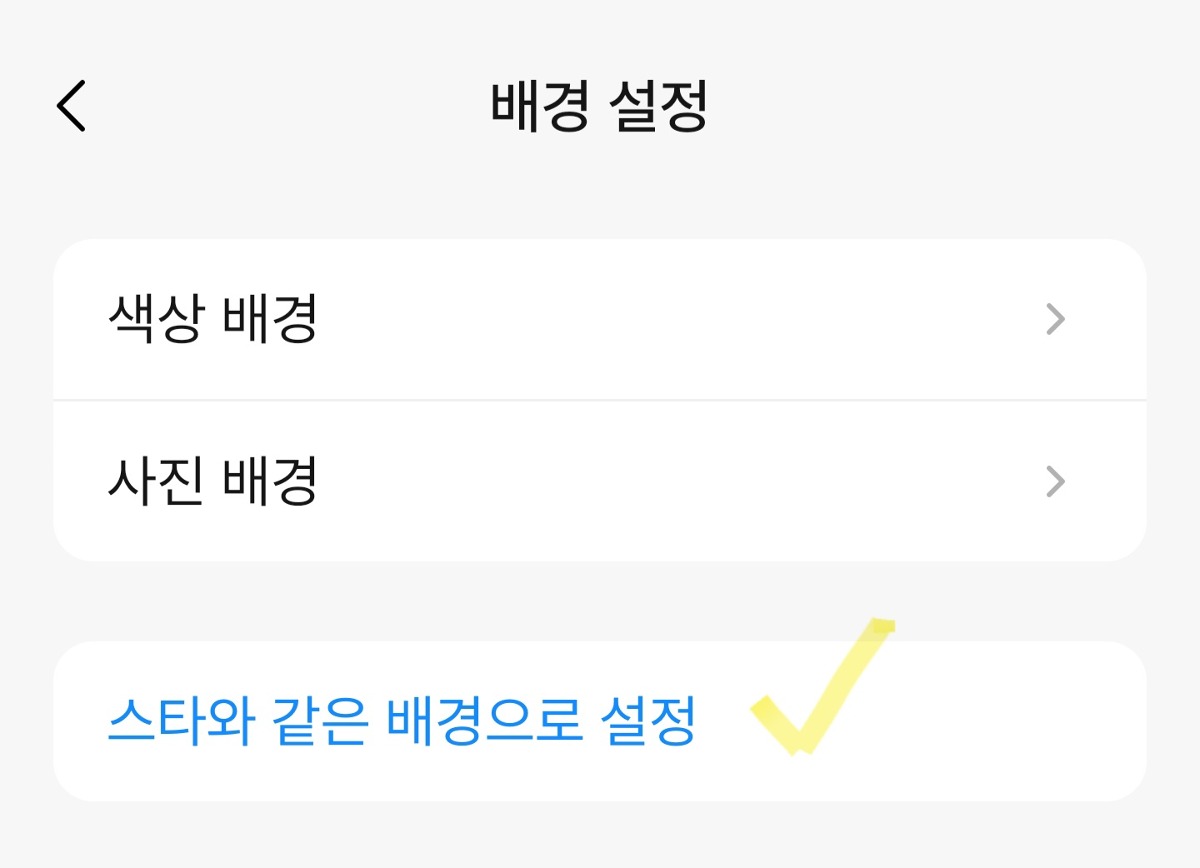This screenshot has height=868, width=1200.
Task: Click the chevron next to 색상 배경
Action: (x=1055, y=320)
